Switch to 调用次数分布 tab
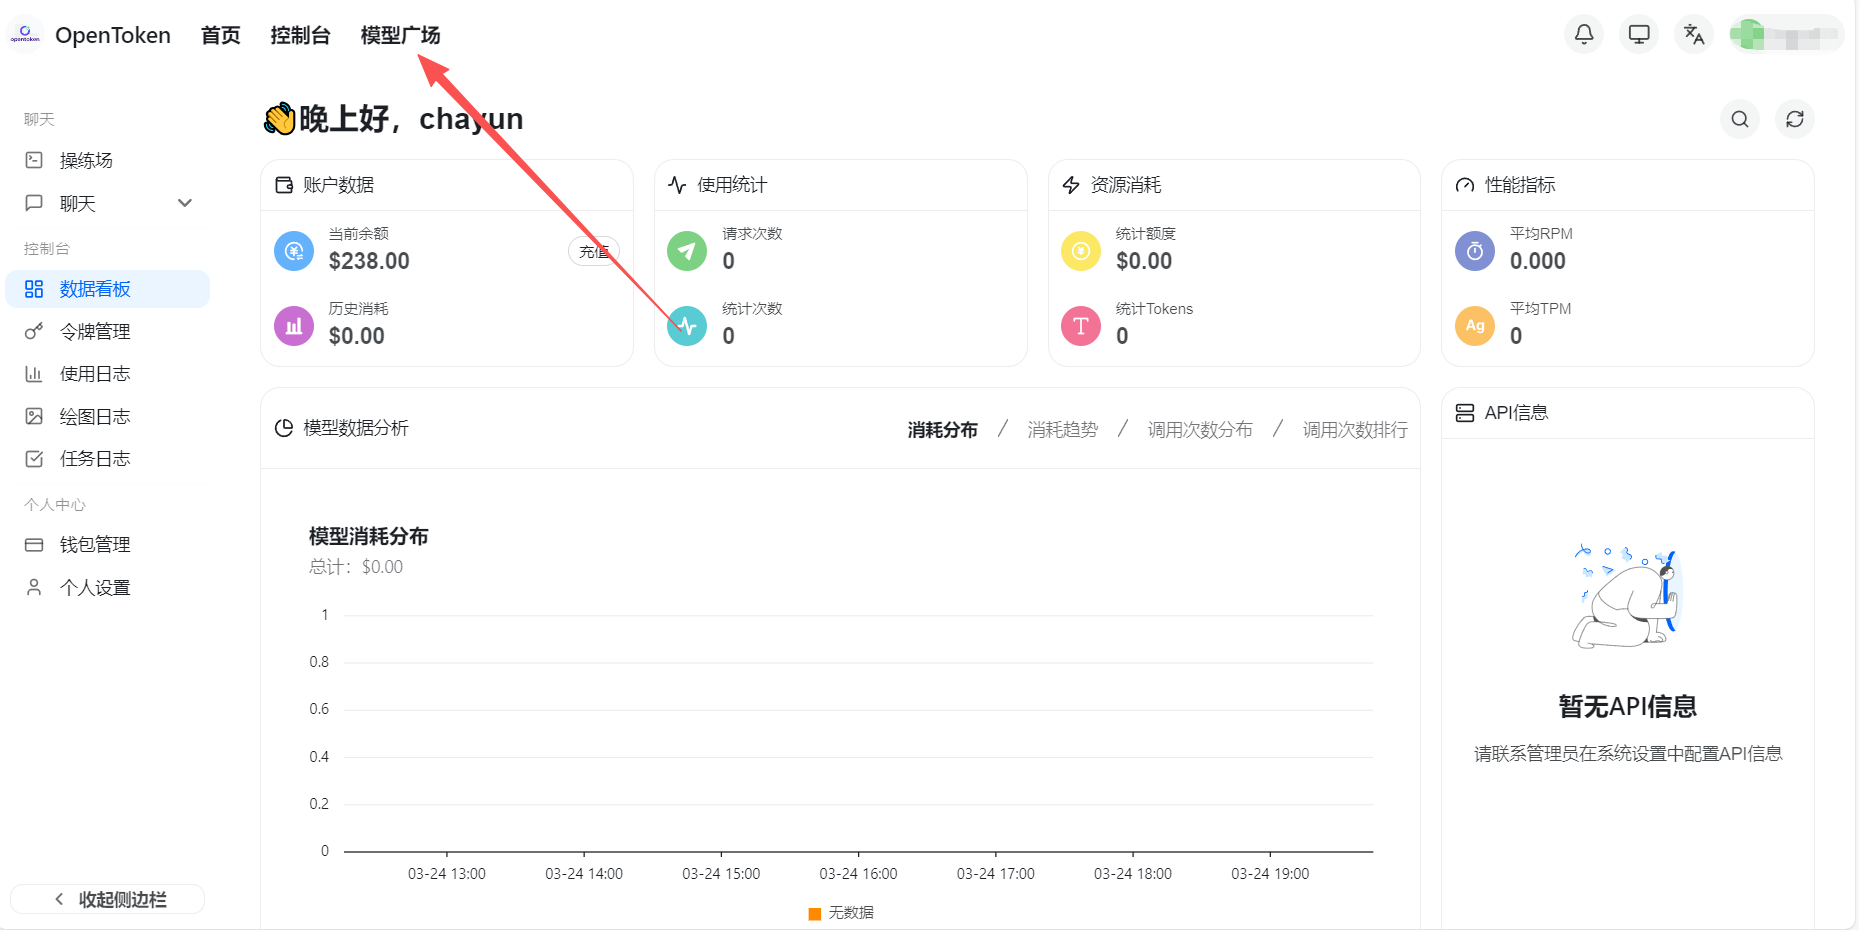 1200,430
